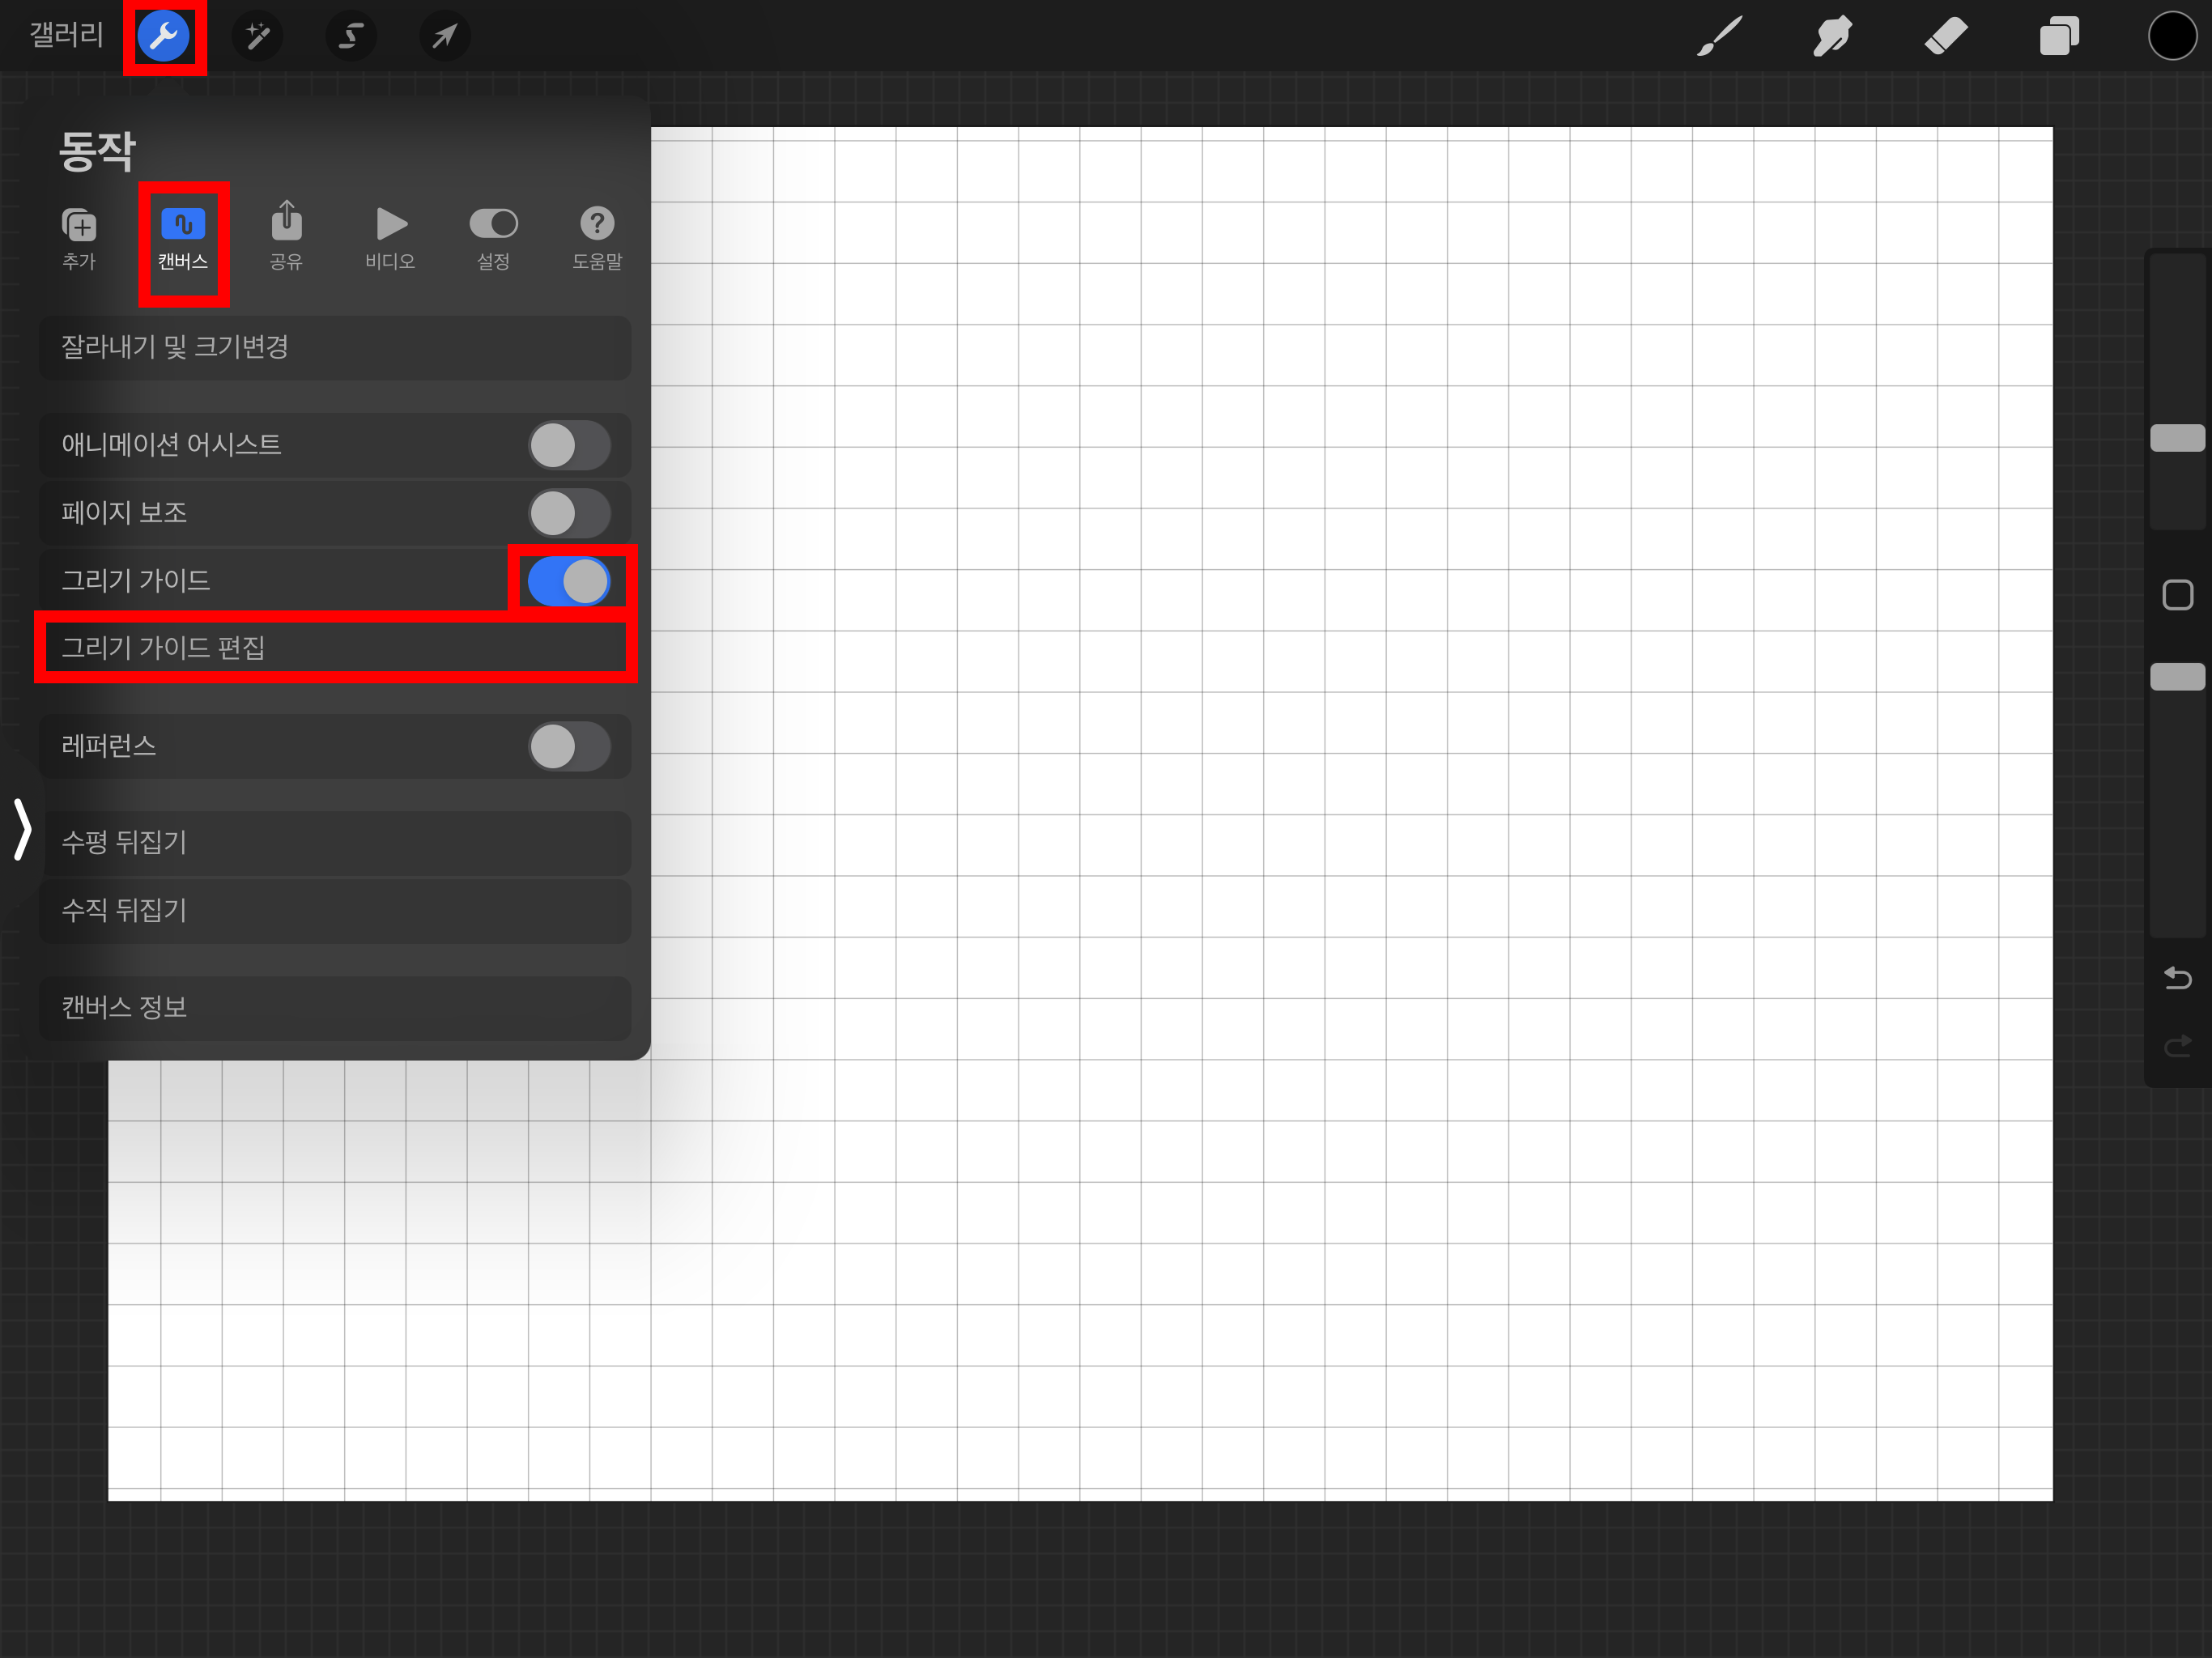Enable the 페이지 보조 switch
The width and height of the screenshot is (2212, 1658).
[x=569, y=513]
